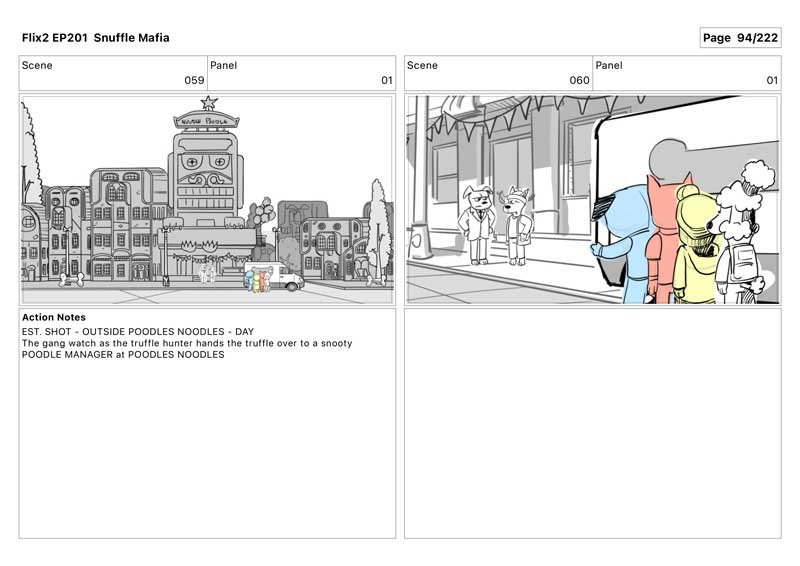This screenshot has height=566, width=800.
Task: Click the empty notes box under scene 060
Action: click(x=592, y=423)
